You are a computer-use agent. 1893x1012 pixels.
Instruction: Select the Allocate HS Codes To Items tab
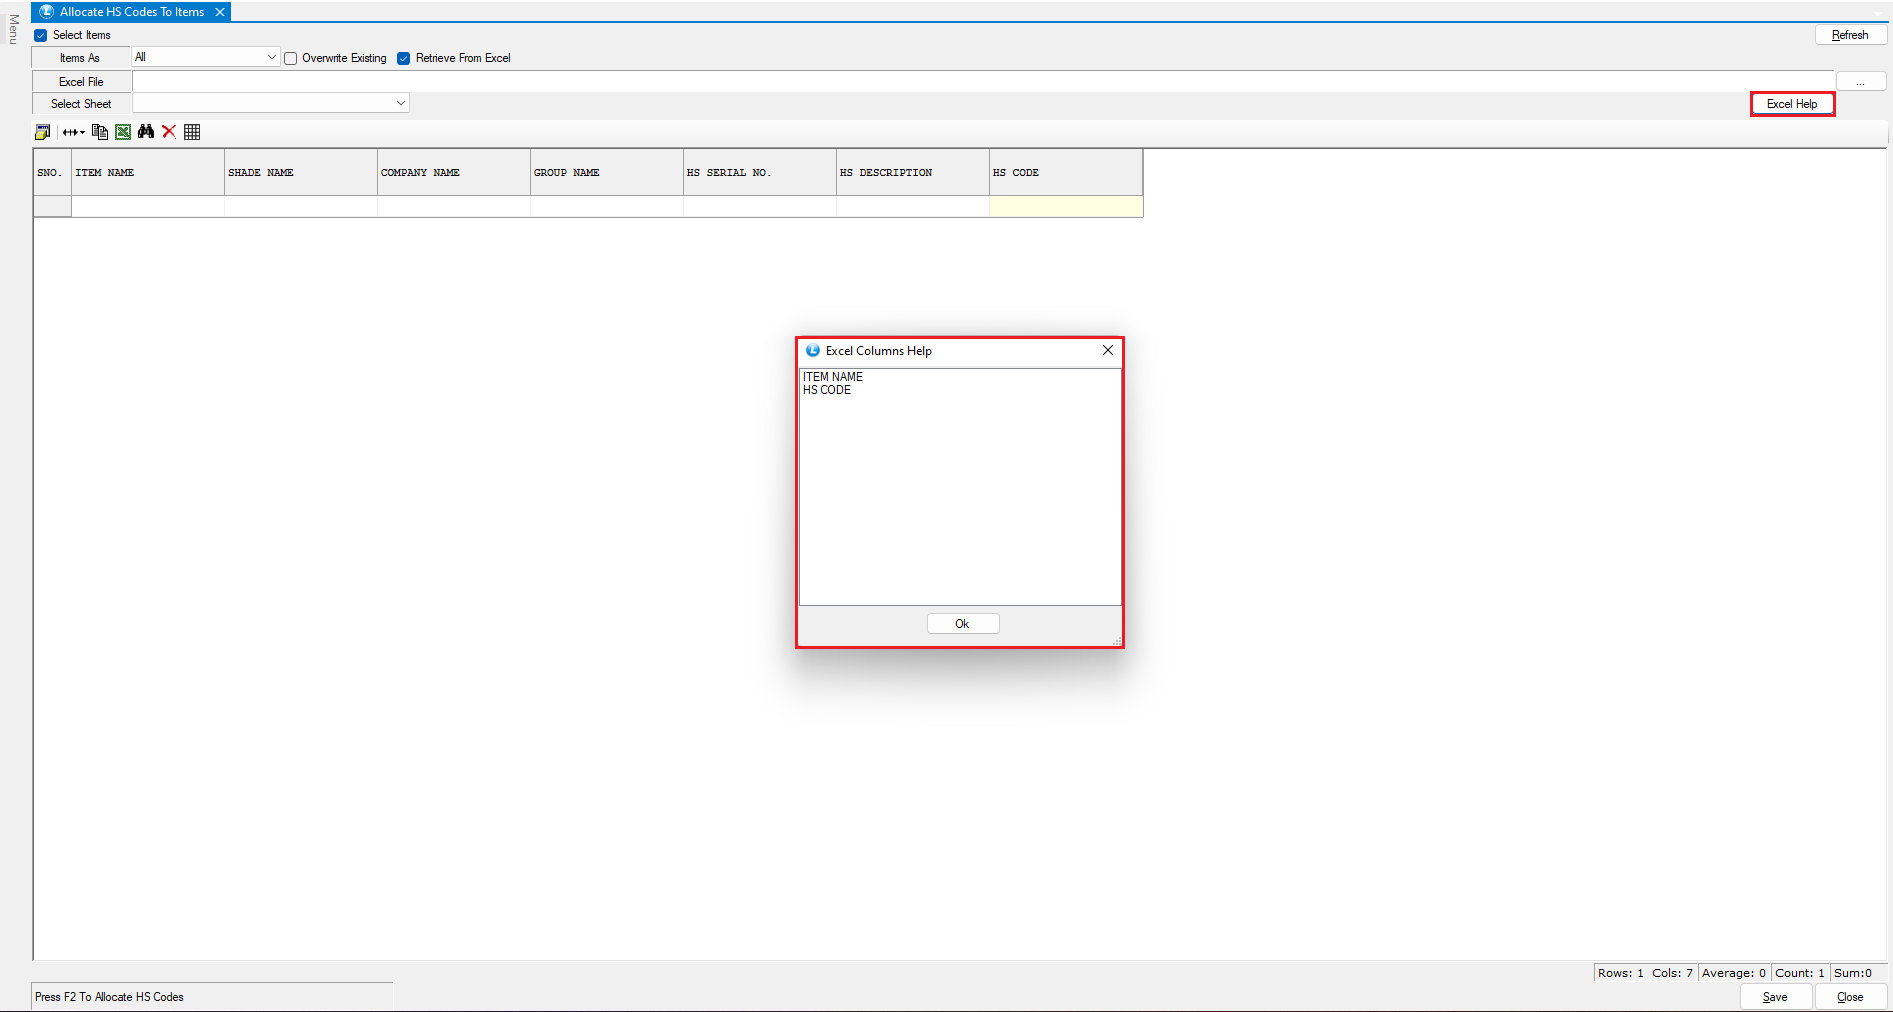[131, 12]
